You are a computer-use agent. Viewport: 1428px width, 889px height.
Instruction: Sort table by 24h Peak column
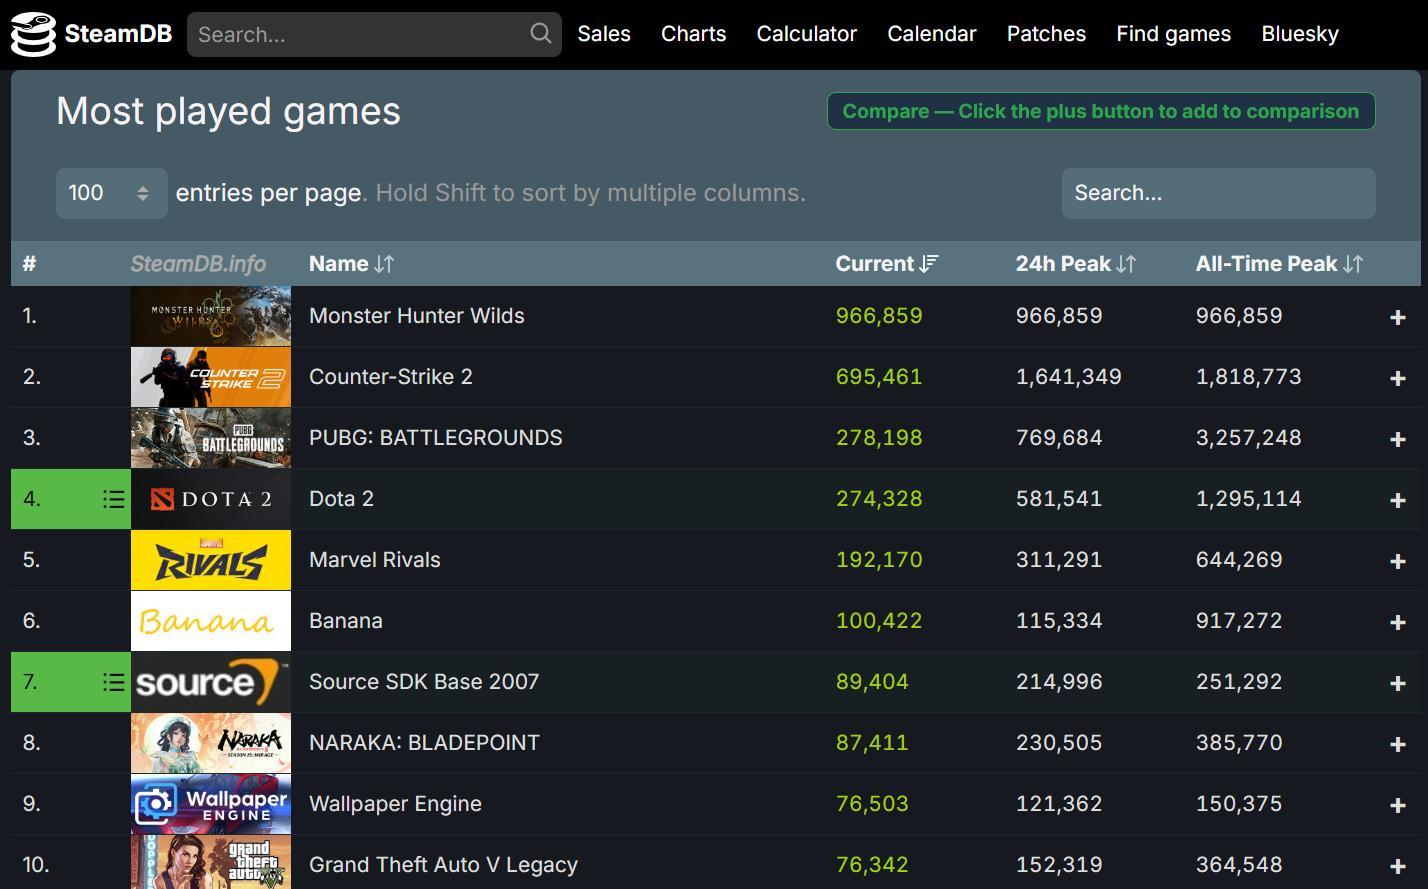tap(1075, 264)
